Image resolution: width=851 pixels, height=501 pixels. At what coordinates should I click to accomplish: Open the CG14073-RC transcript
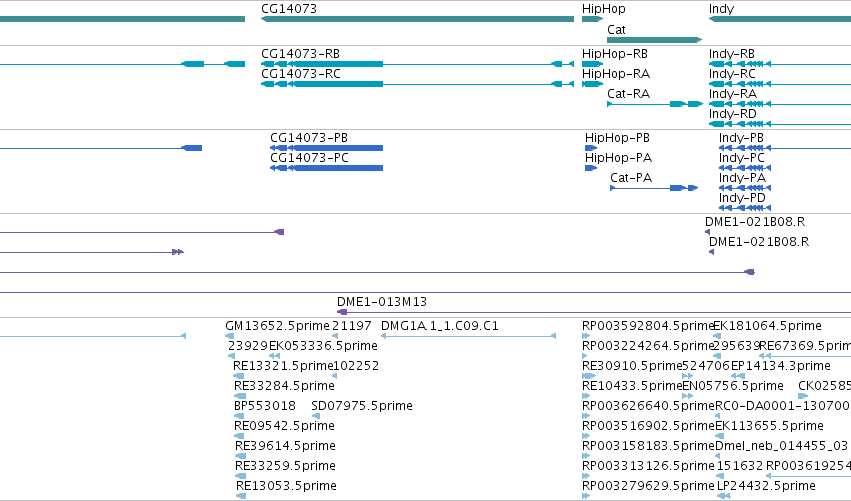pos(417,84)
